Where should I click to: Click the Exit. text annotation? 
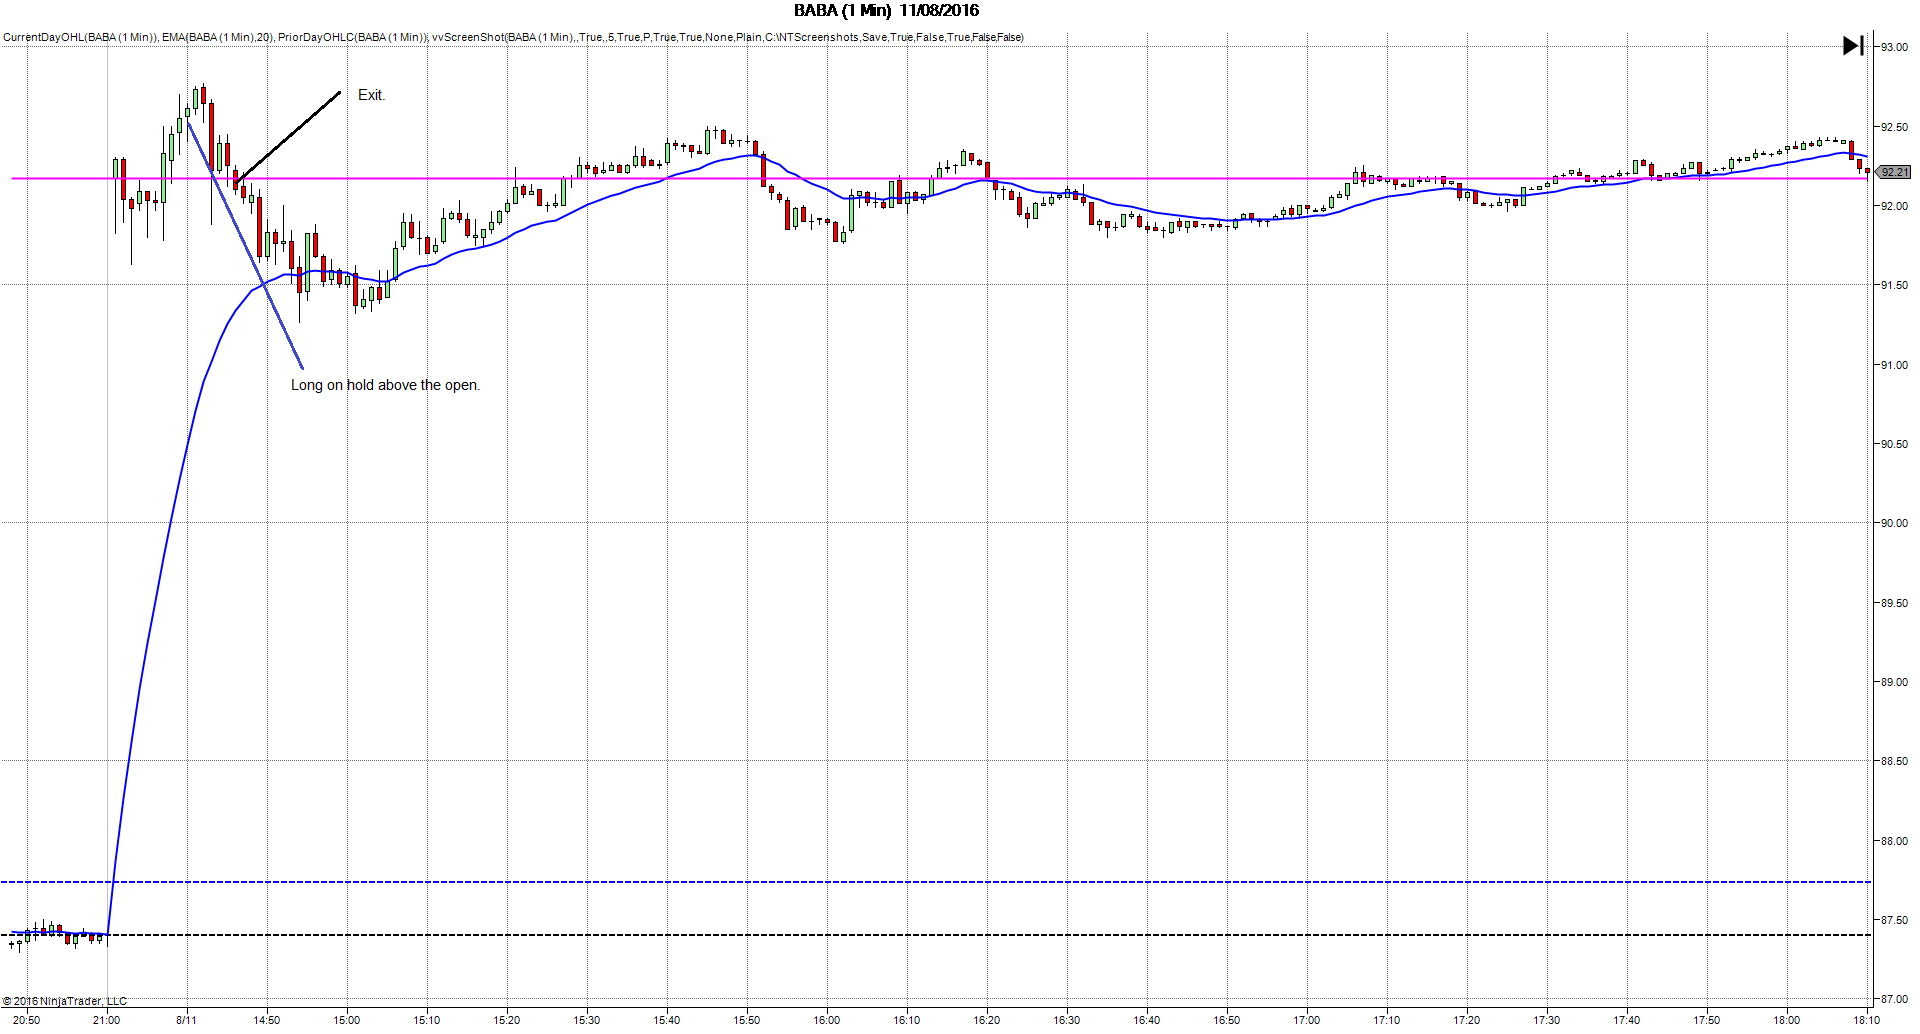371,95
